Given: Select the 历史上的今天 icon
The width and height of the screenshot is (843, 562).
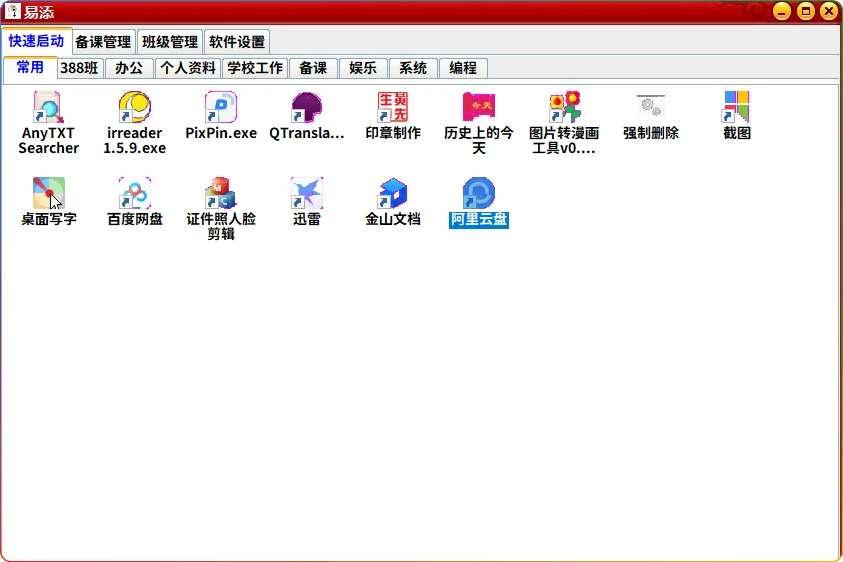Looking at the screenshot, I should [478, 106].
